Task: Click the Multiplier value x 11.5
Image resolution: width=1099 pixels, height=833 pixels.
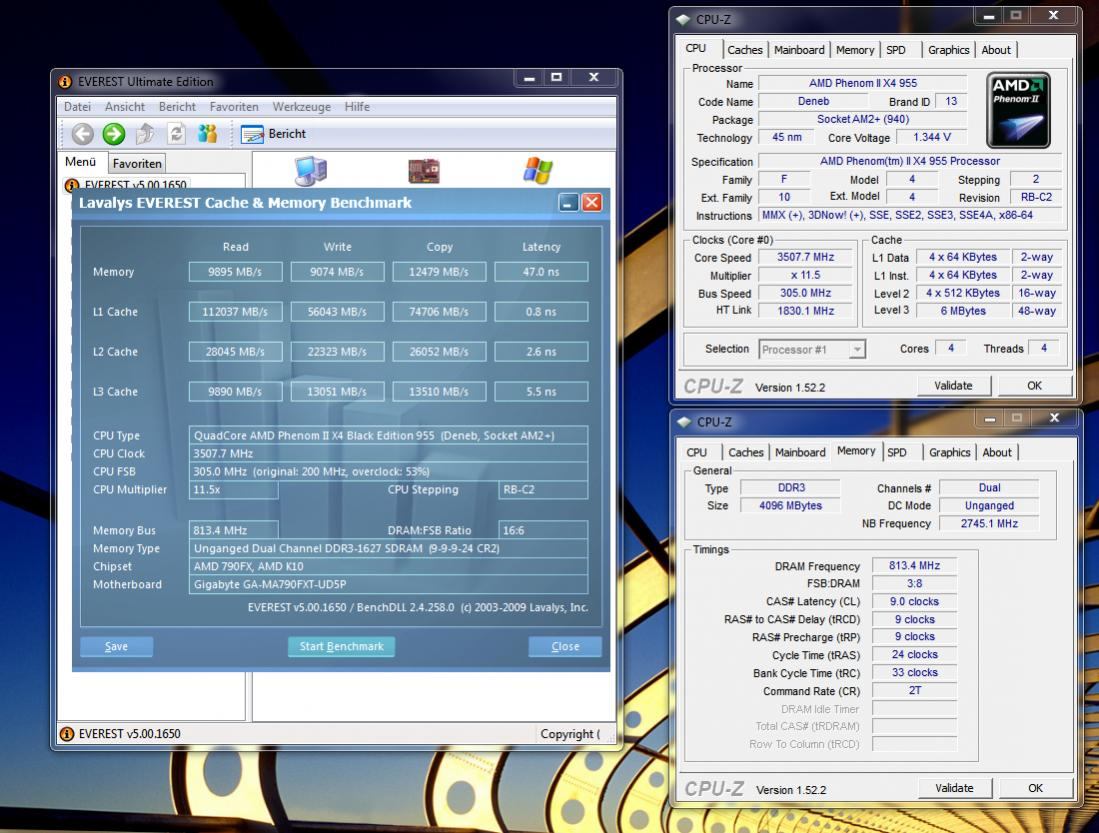Action: tap(805, 276)
